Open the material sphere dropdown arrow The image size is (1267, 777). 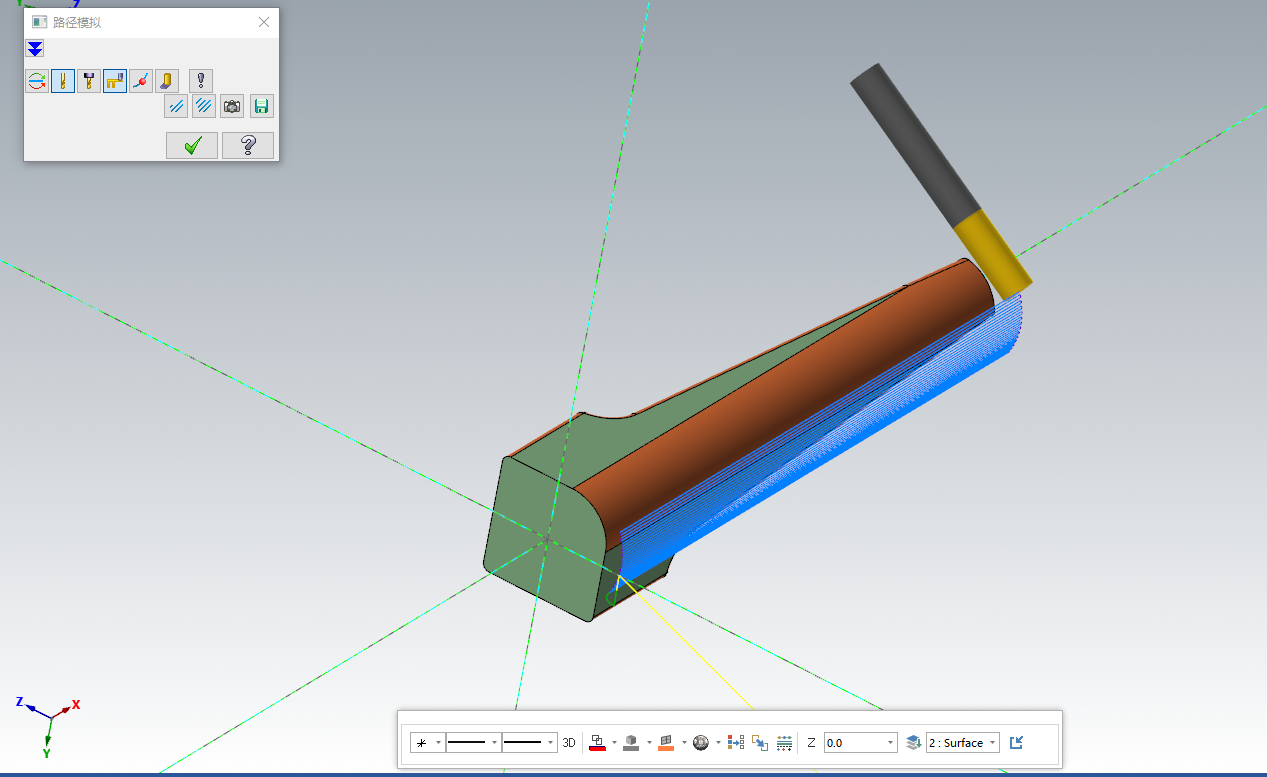[718, 743]
